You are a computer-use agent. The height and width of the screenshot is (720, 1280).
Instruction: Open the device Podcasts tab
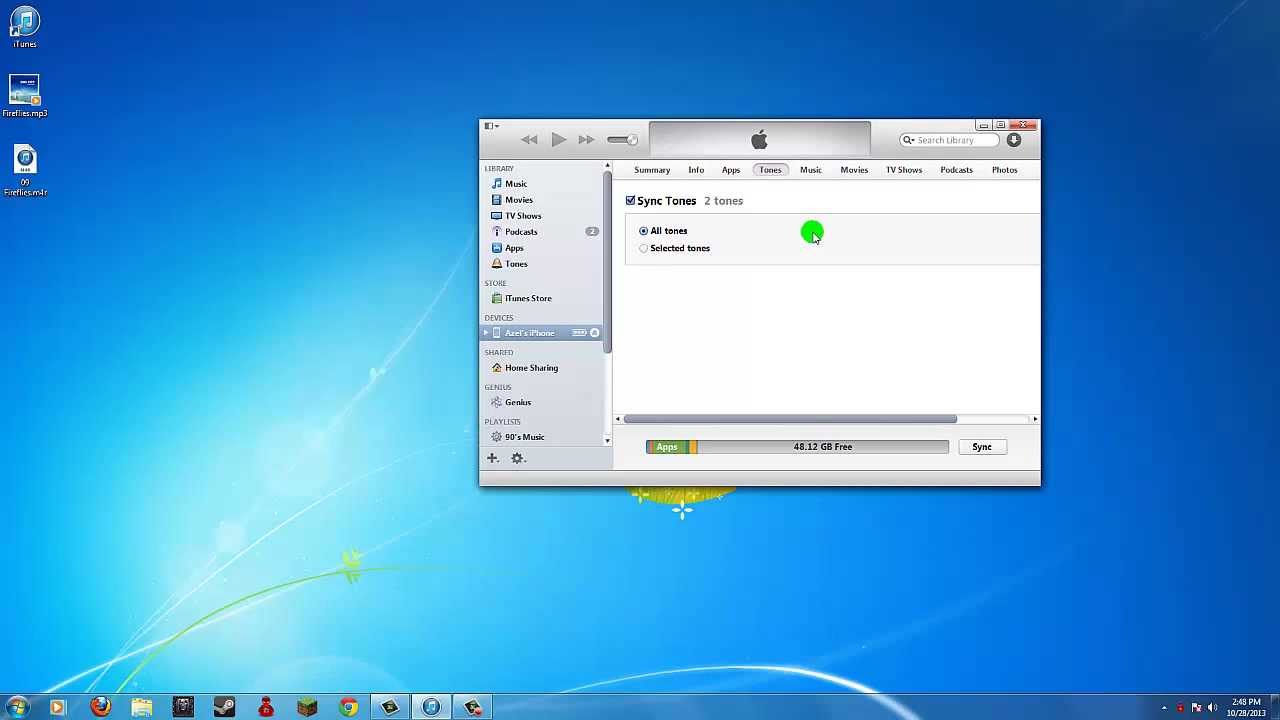click(956, 170)
